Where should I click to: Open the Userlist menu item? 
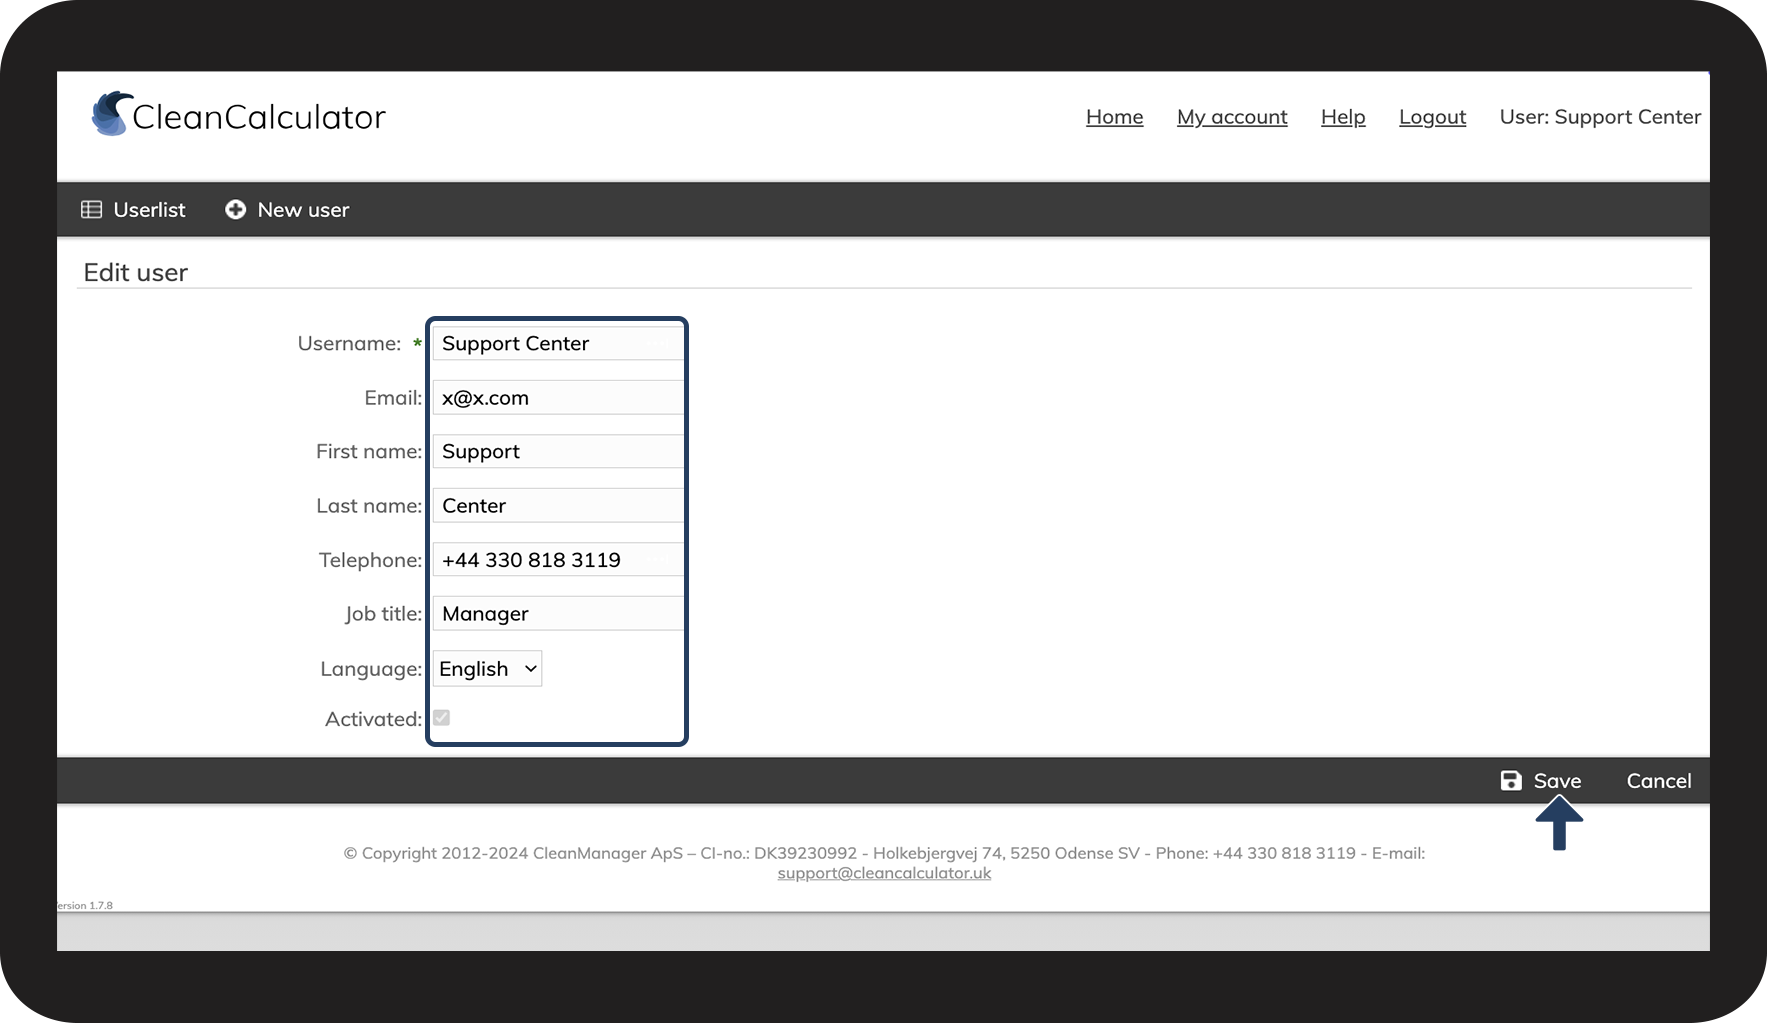point(133,210)
